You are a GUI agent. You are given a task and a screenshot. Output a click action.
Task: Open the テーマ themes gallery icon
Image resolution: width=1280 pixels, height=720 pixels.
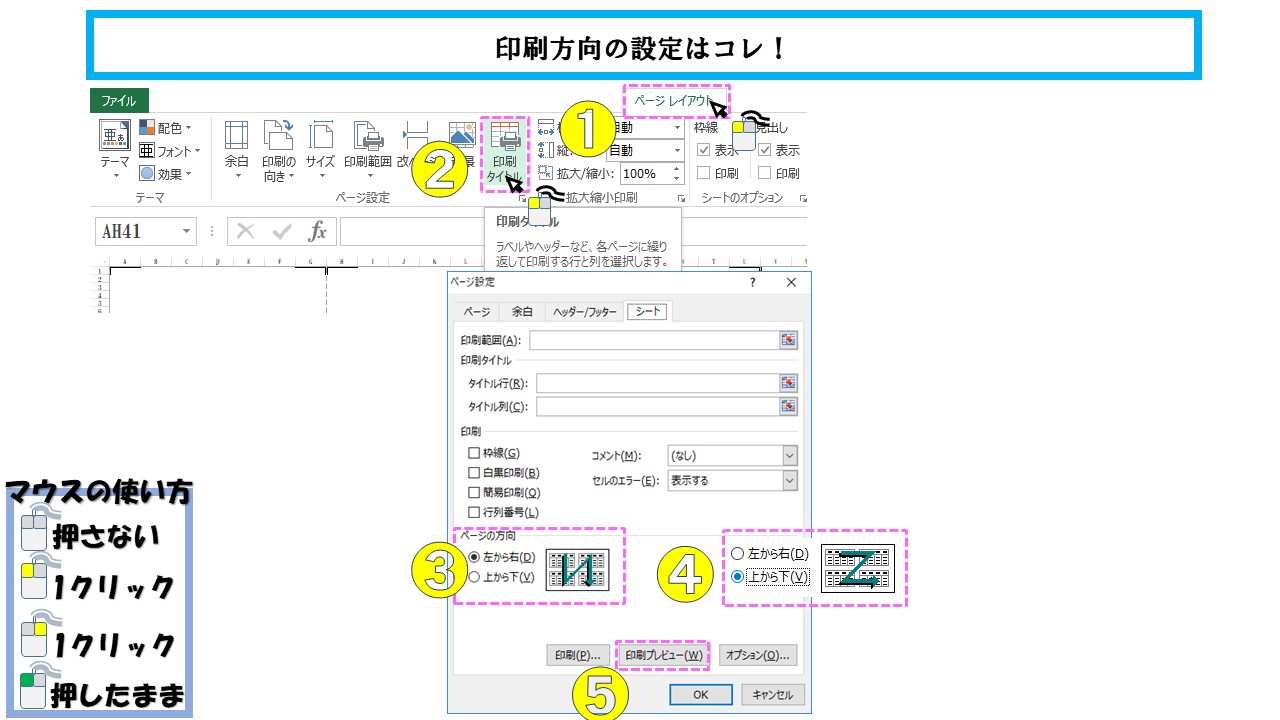click(x=114, y=136)
